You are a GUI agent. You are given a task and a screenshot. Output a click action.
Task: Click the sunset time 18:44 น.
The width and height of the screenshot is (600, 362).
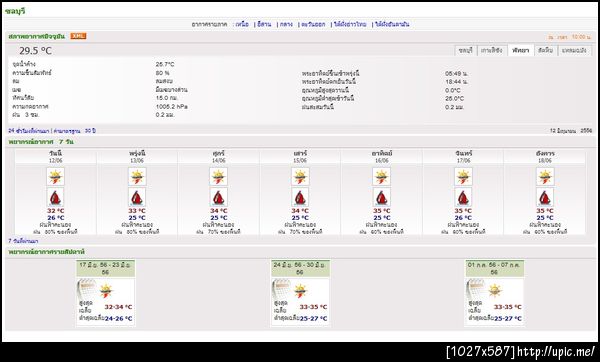coord(456,82)
